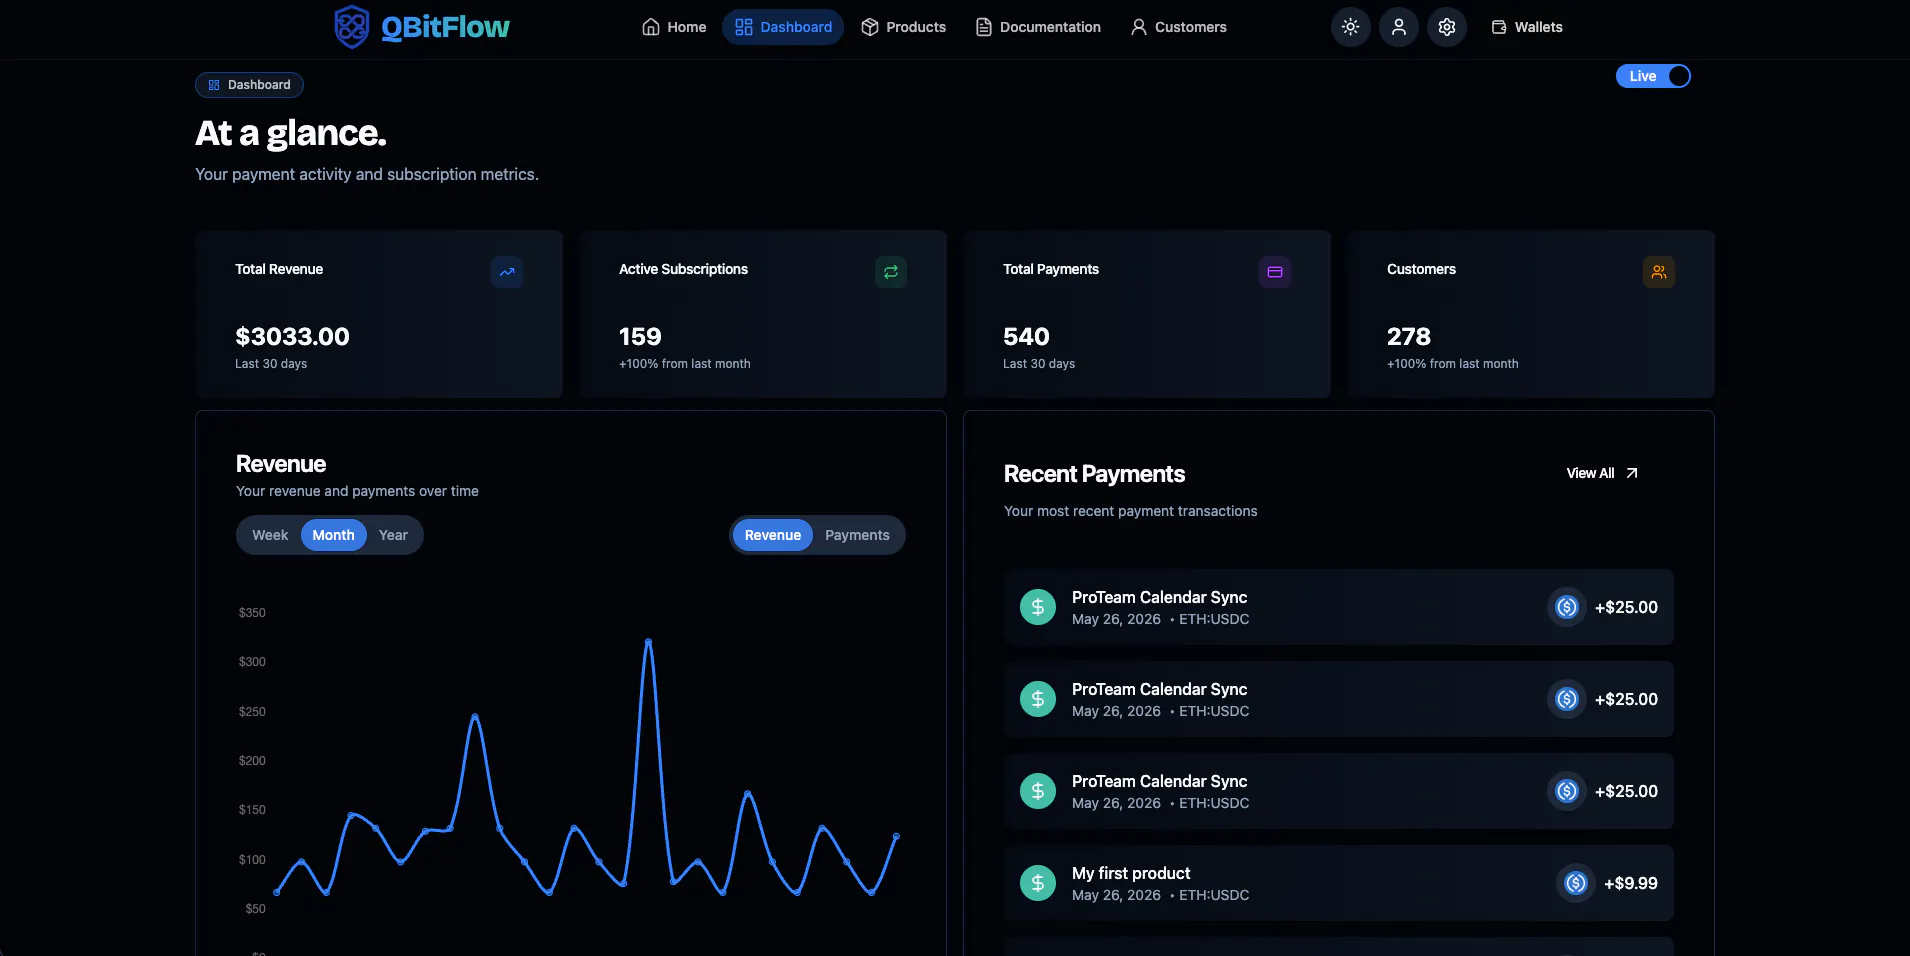Click Customers card people icon
The height and width of the screenshot is (956, 1910).
1659,272
